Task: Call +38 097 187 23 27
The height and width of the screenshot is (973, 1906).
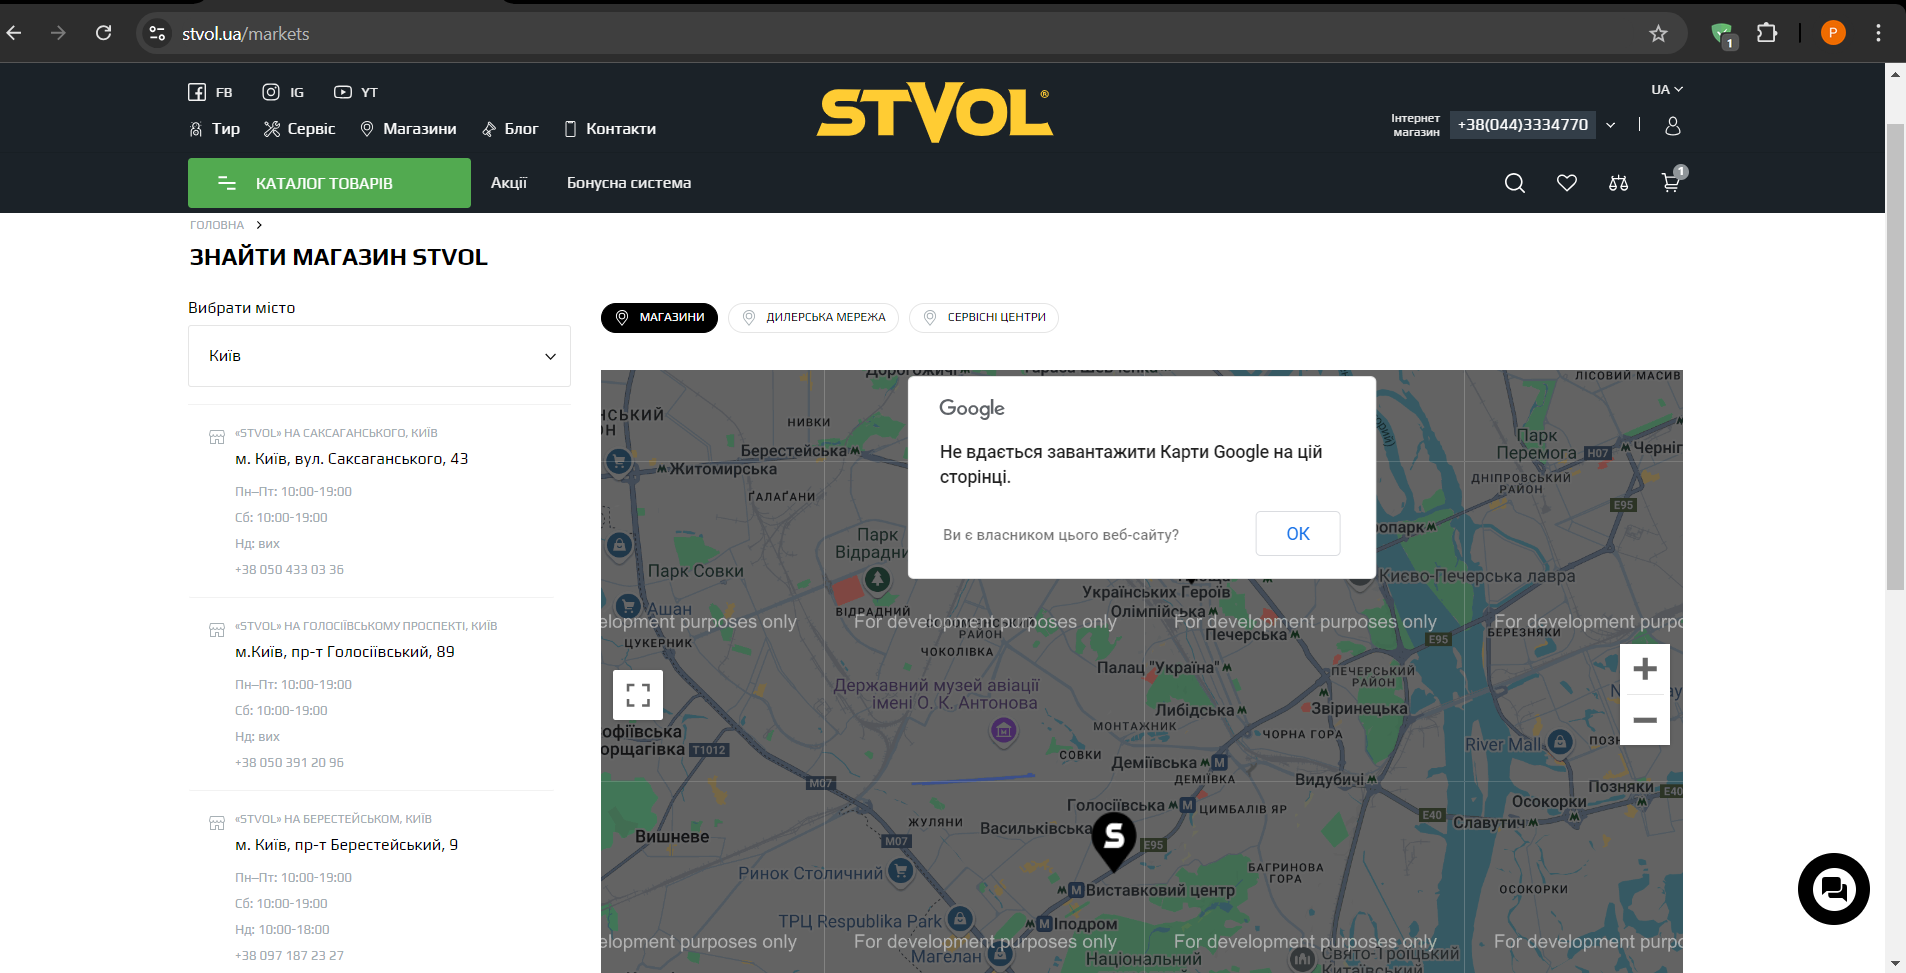Action: 289,956
